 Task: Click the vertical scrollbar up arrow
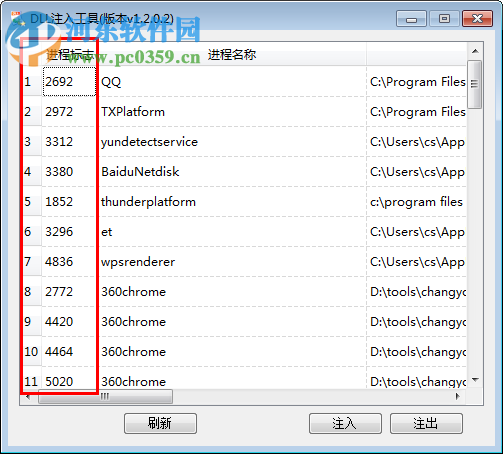pos(475,51)
